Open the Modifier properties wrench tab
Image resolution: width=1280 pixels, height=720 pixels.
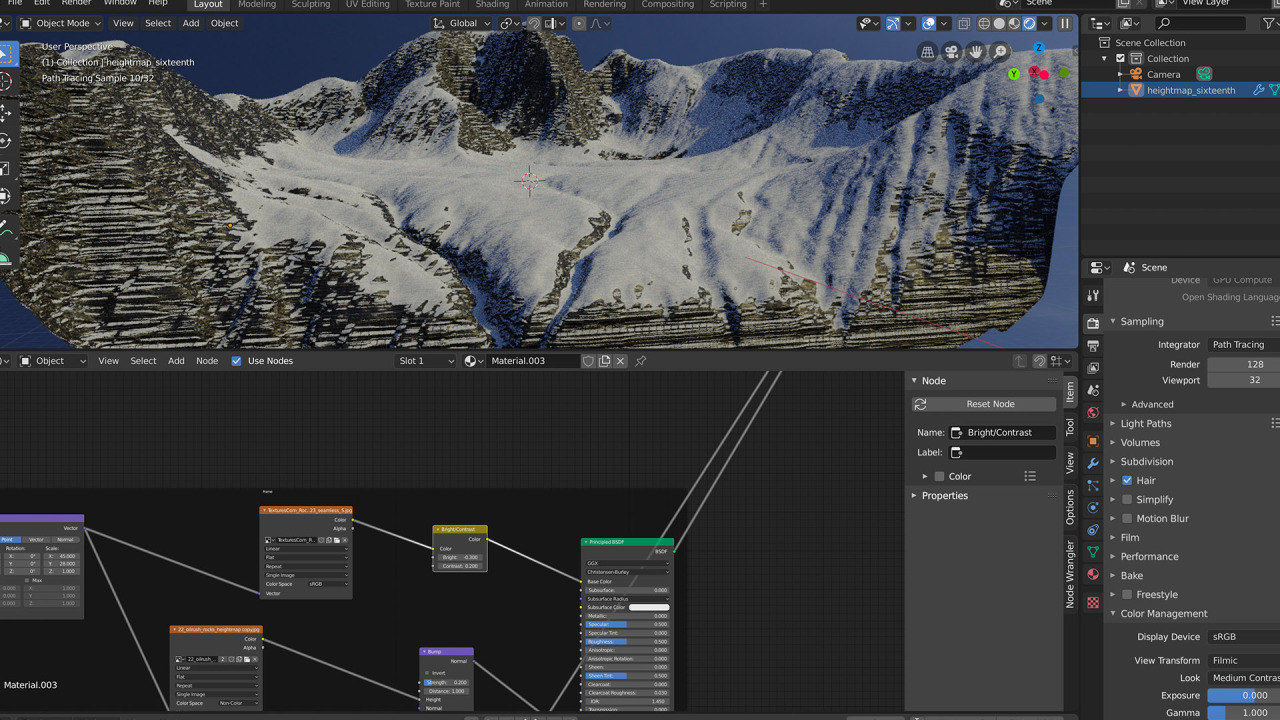click(1093, 463)
